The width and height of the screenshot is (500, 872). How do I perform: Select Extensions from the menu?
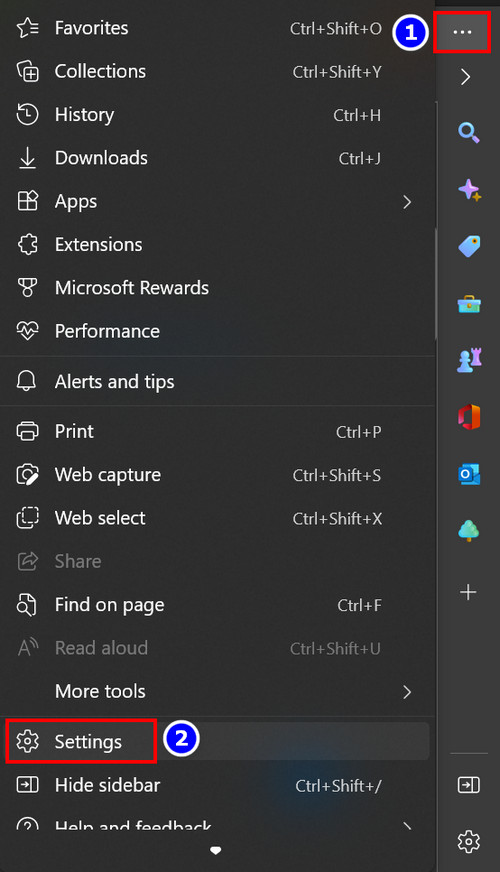pos(217,245)
